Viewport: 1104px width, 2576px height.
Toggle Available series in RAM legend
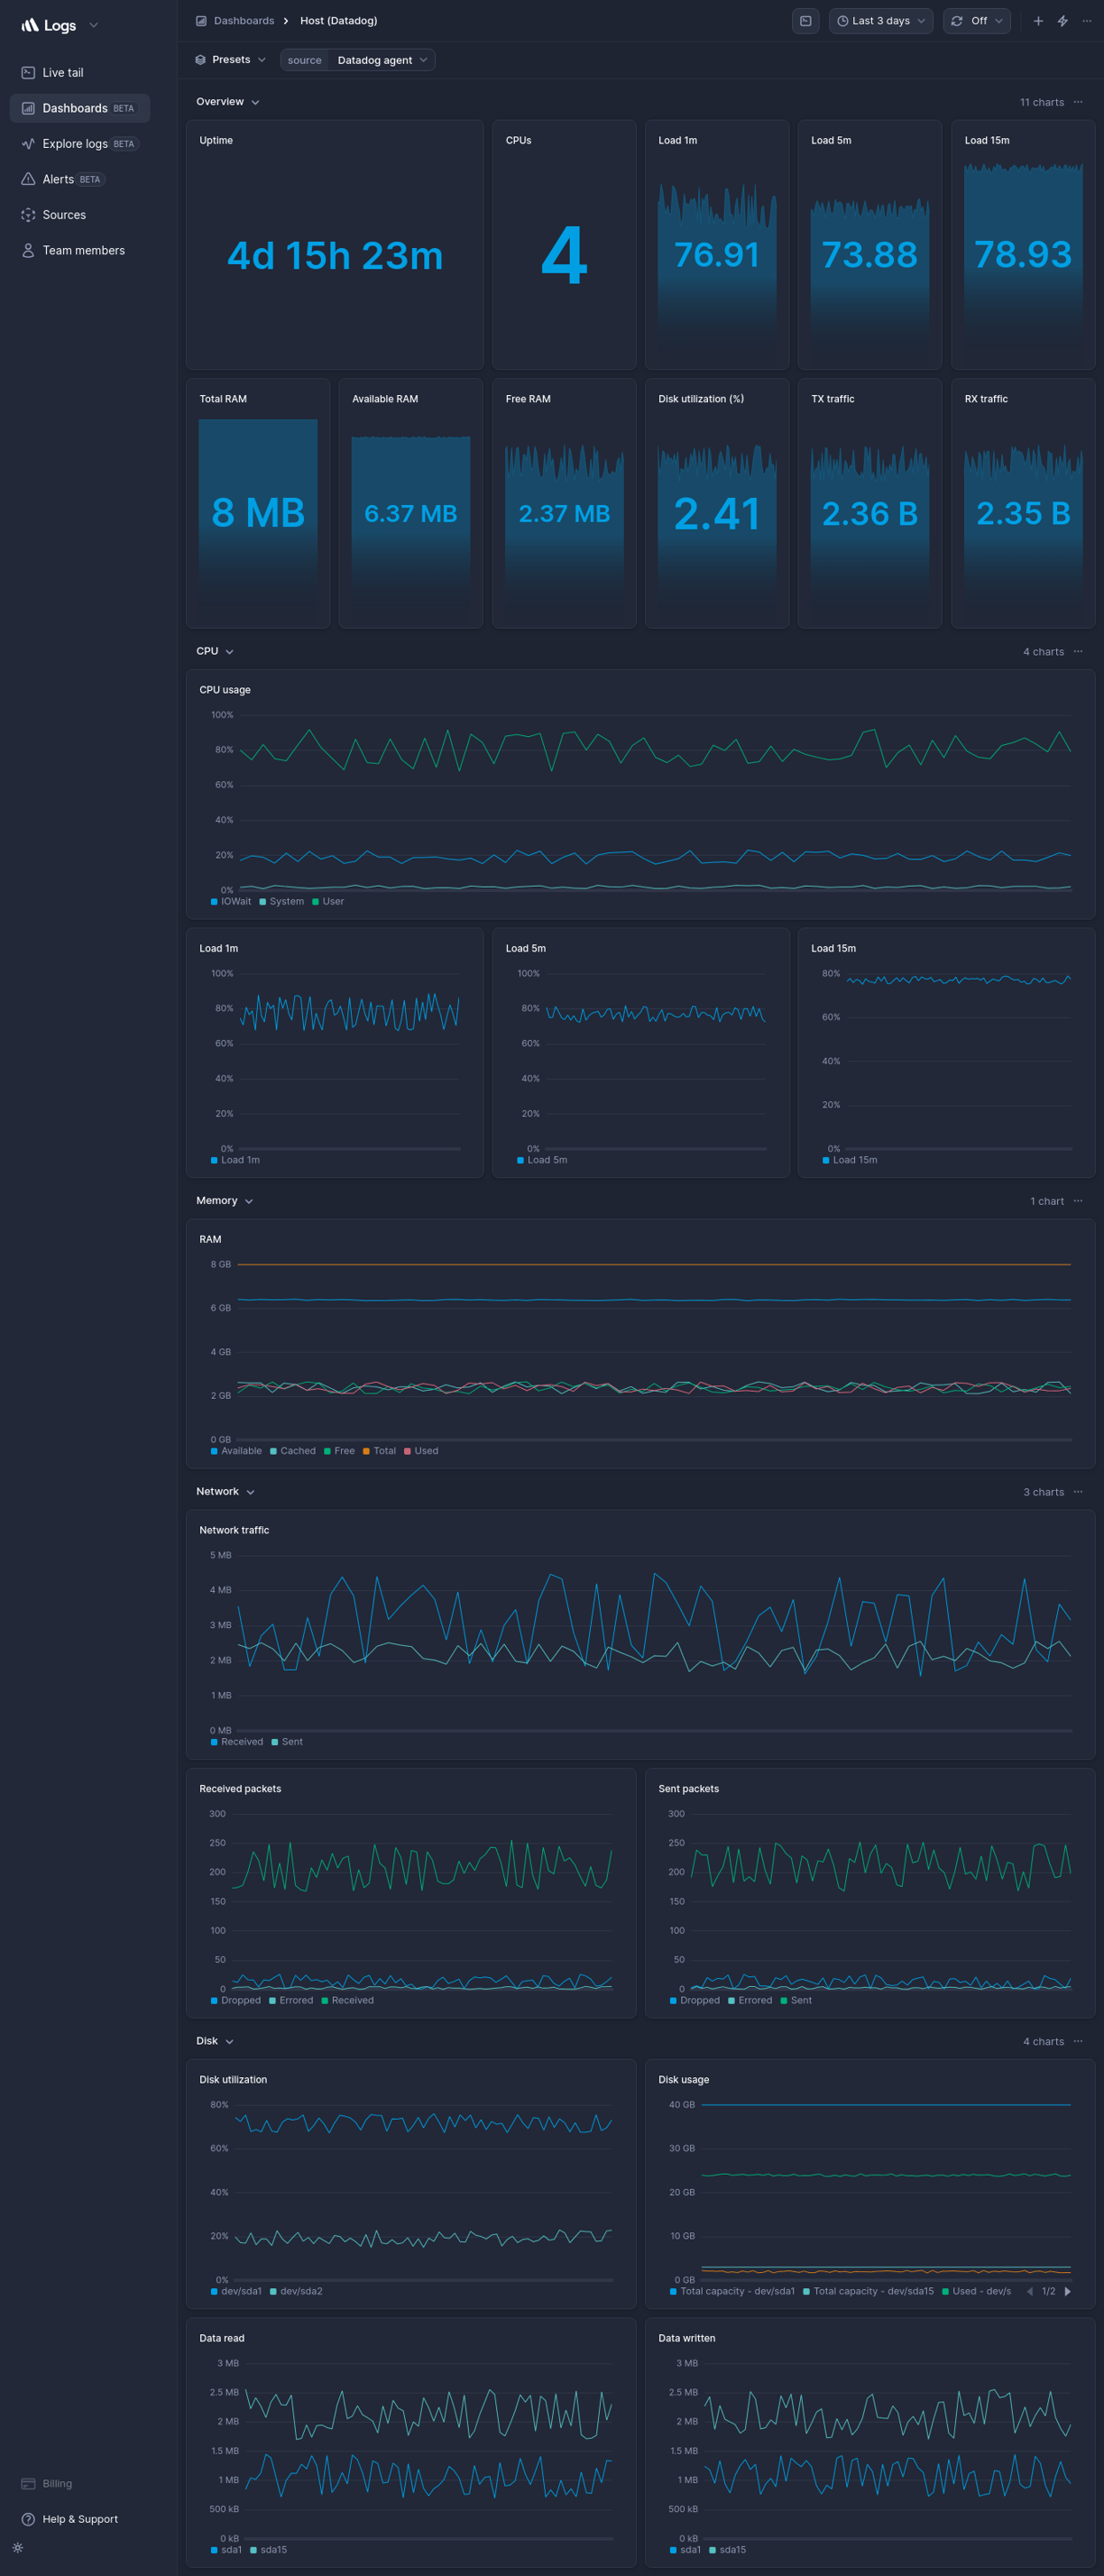coord(236,1450)
